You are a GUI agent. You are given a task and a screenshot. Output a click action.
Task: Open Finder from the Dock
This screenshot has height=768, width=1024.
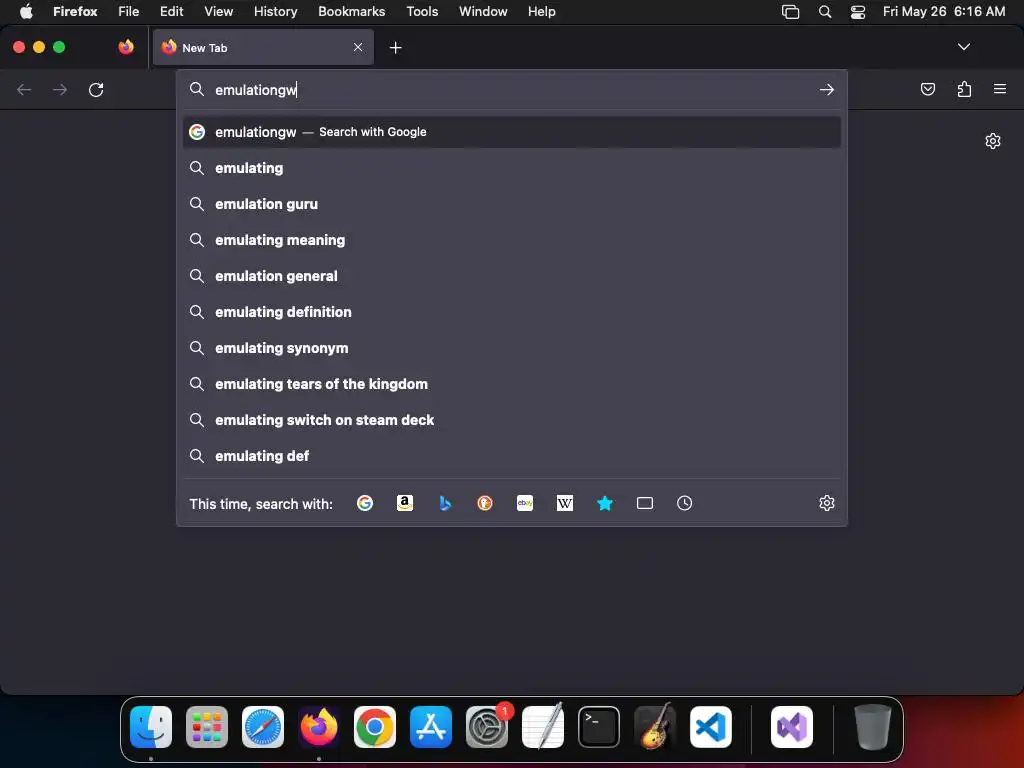click(x=151, y=727)
